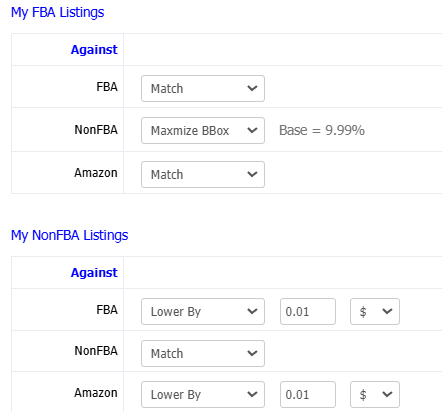The height and width of the screenshot is (412, 442).
Task: Open the Lower By dropdown in NonFBA Listings Amazon row
Action: (203, 394)
